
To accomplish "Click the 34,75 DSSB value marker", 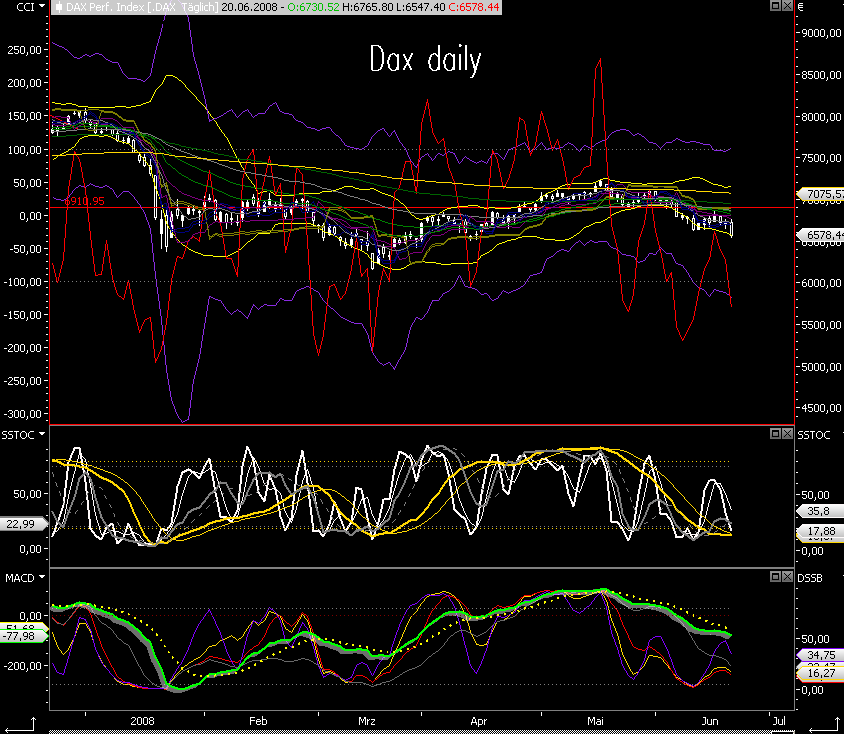I will pos(819,655).
